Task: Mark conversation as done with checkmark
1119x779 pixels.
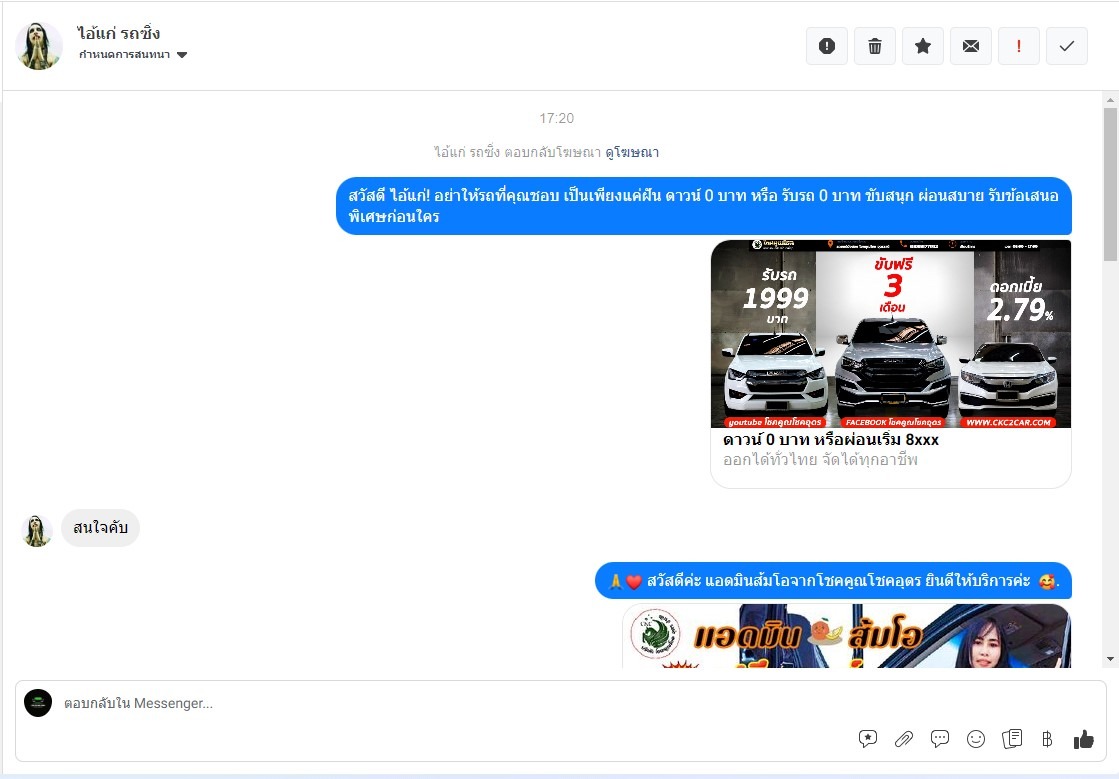Action: tap(1067, 46)
